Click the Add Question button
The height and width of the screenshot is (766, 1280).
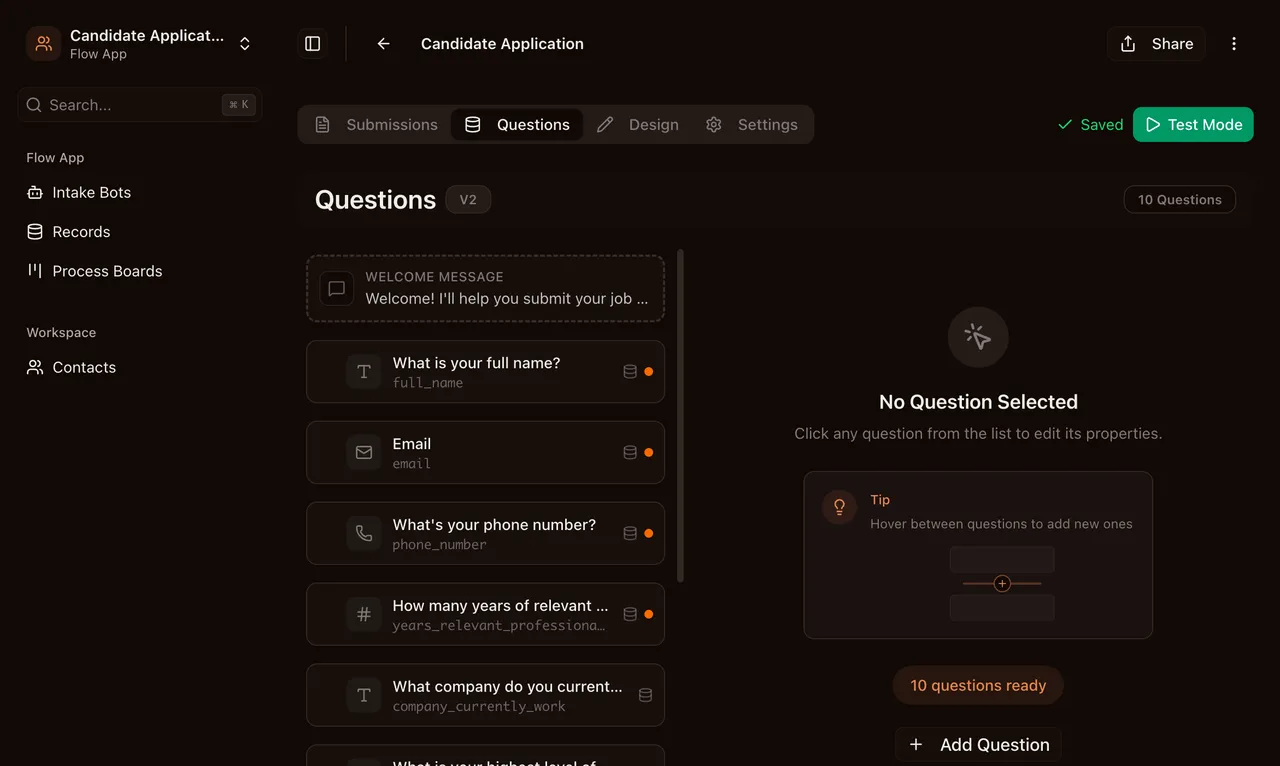(x=977, y=744)
